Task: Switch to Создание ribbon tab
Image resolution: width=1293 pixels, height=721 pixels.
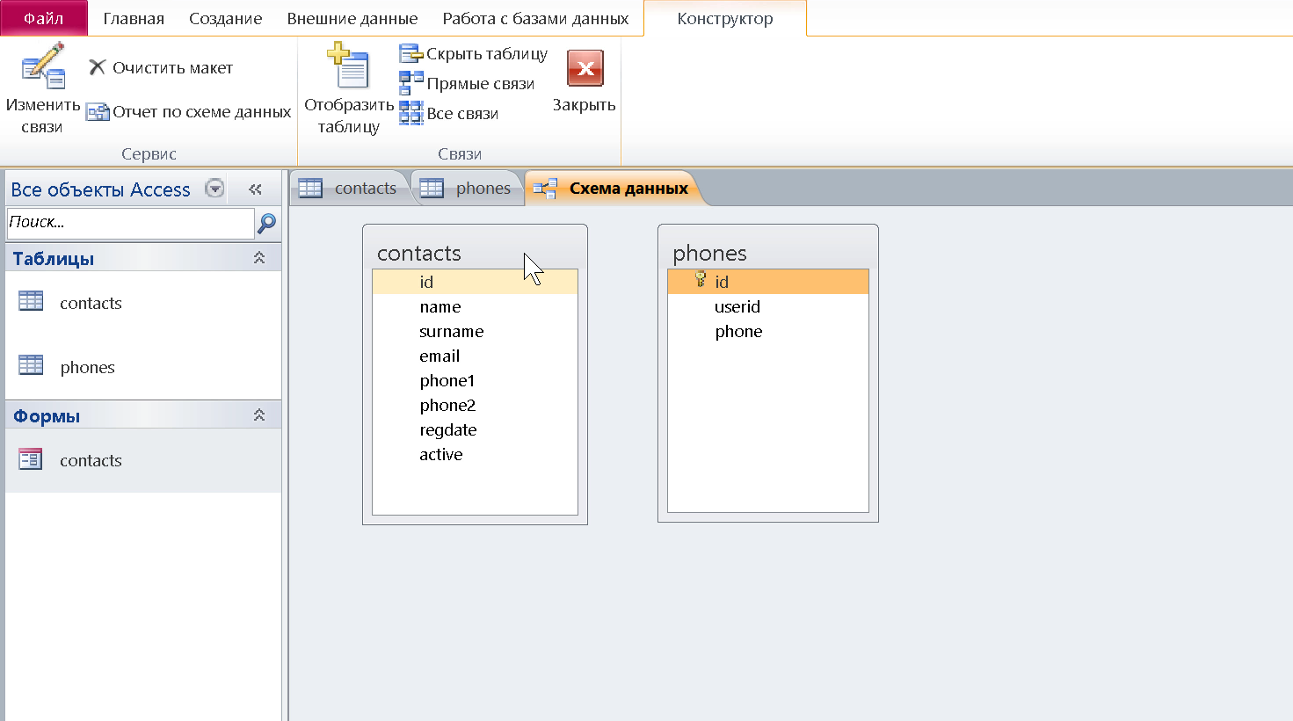Action: (x=225, y=19)
